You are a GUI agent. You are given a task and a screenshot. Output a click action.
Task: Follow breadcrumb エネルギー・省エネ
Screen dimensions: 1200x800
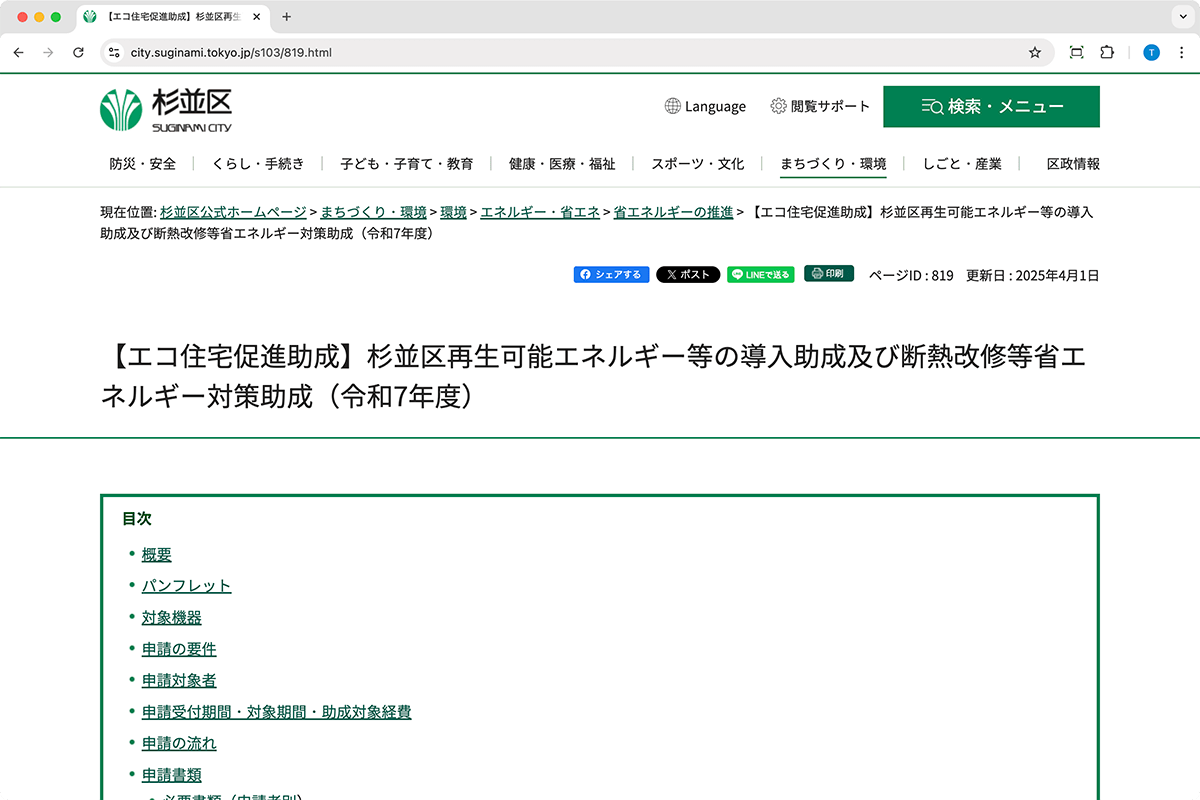point(540,212)
